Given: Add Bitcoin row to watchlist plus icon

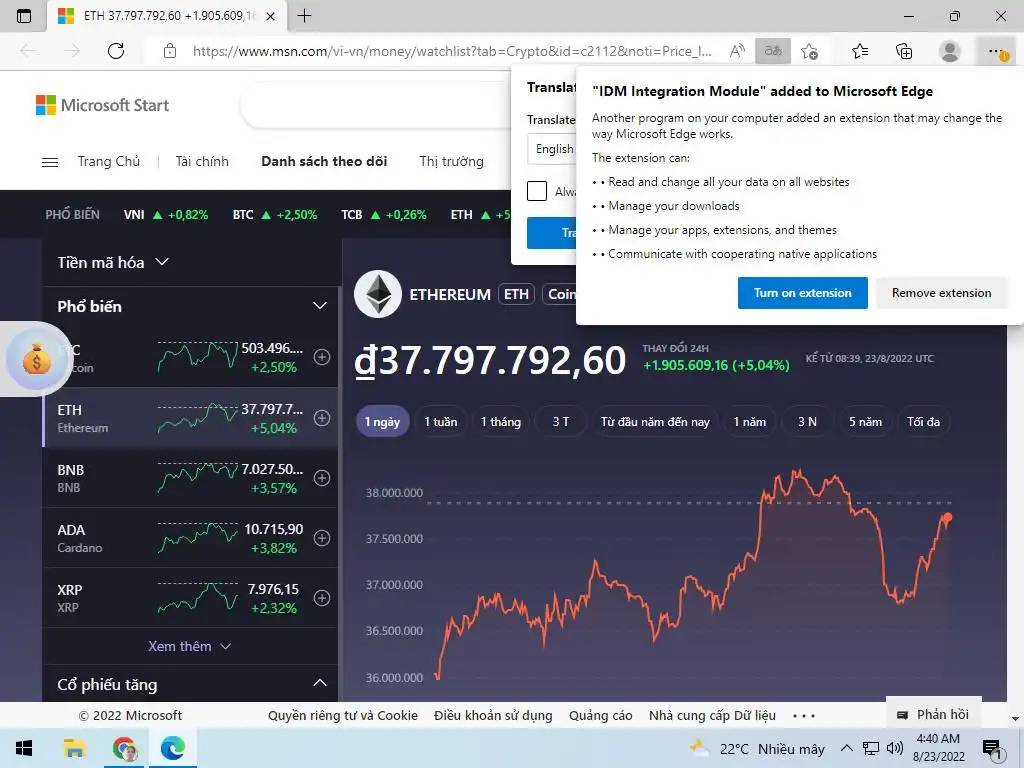Looking at the screenshot, I should pos(322,357).
